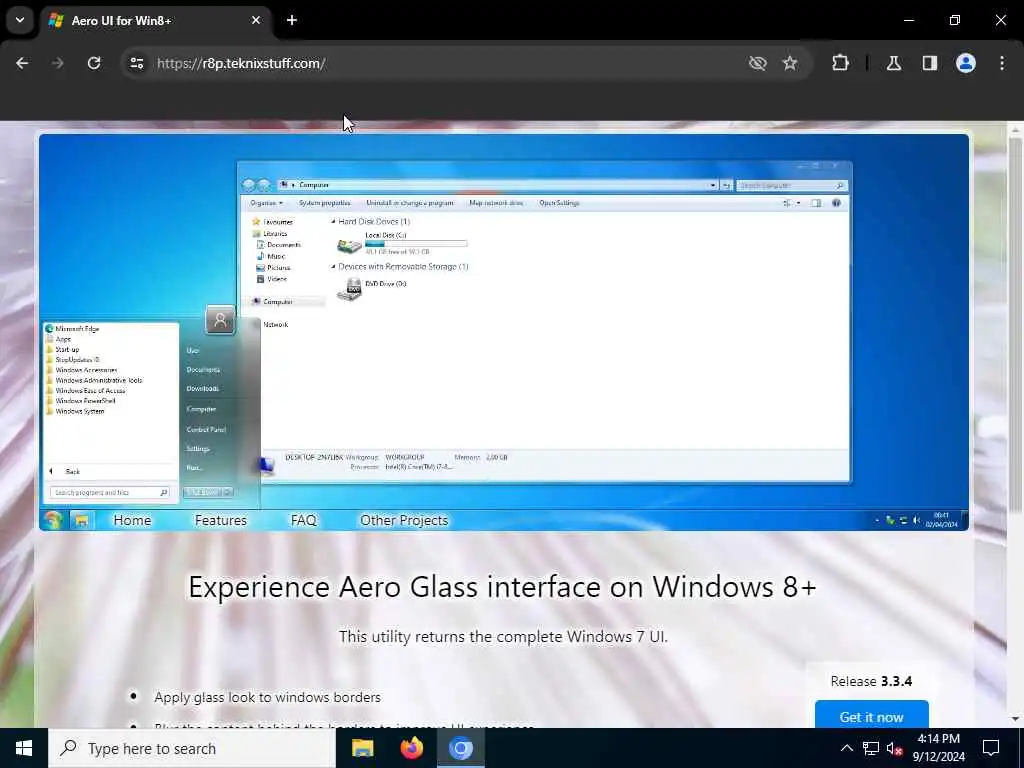Click the Windows 7 start orb on page
Viewport: 1024px width, 768px height.
[53, 520]
